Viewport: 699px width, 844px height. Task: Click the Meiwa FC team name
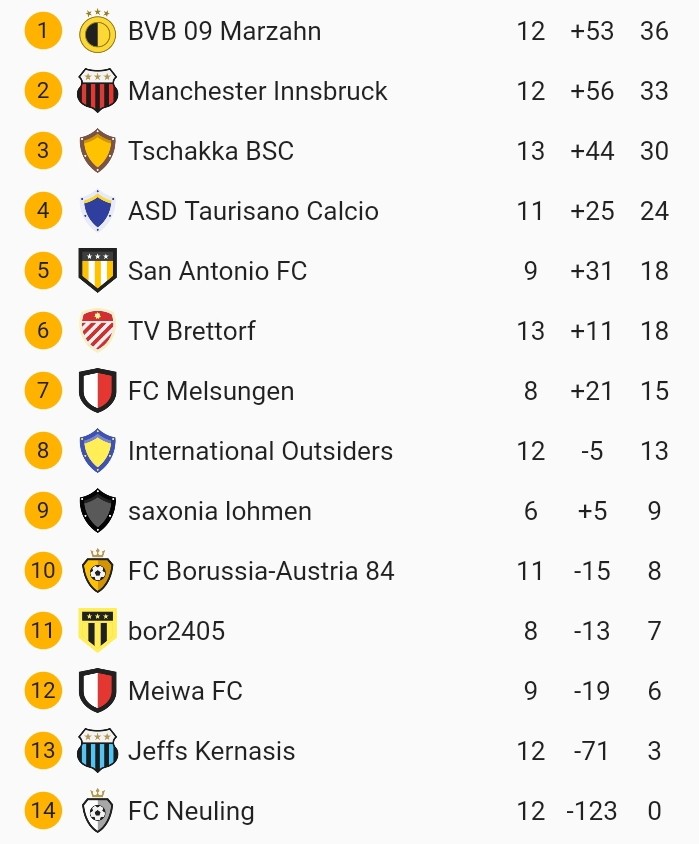tap(185, 691)
